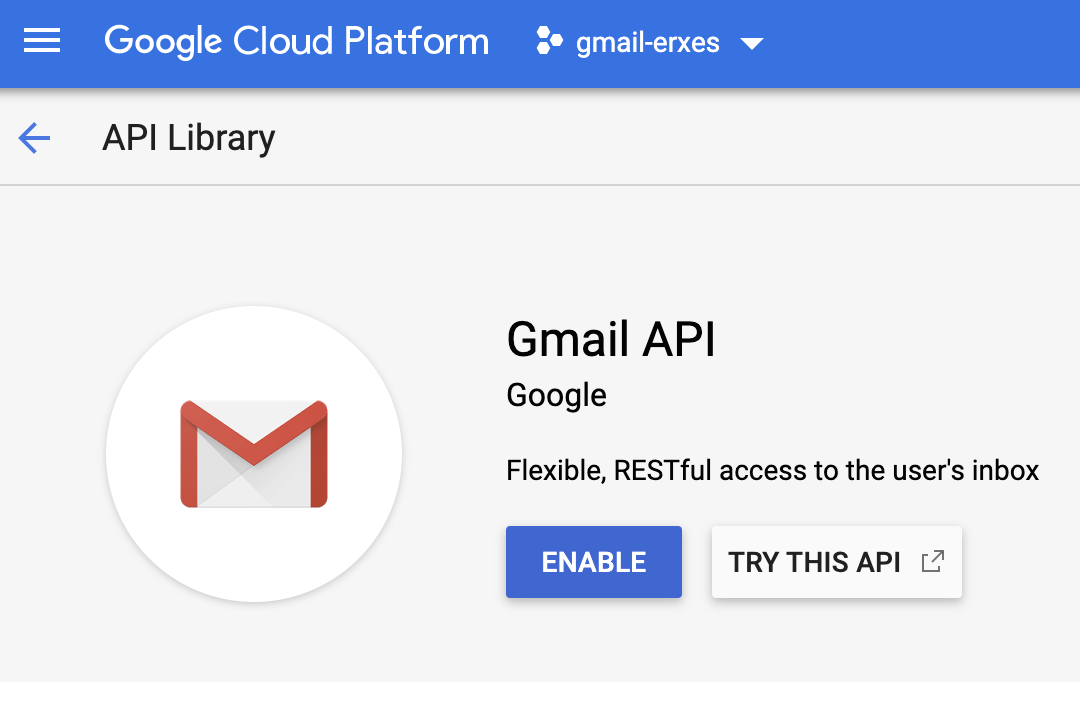Click the hexagon project icon
1080x702 pixels.
549,42
